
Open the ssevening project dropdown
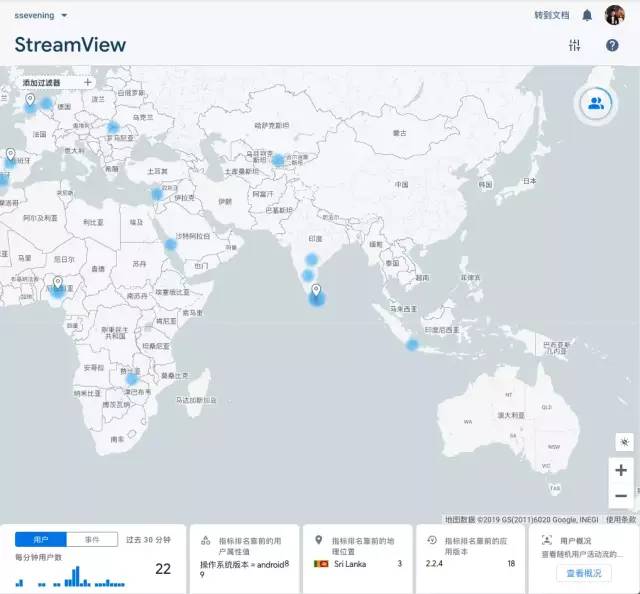(41, 16)
